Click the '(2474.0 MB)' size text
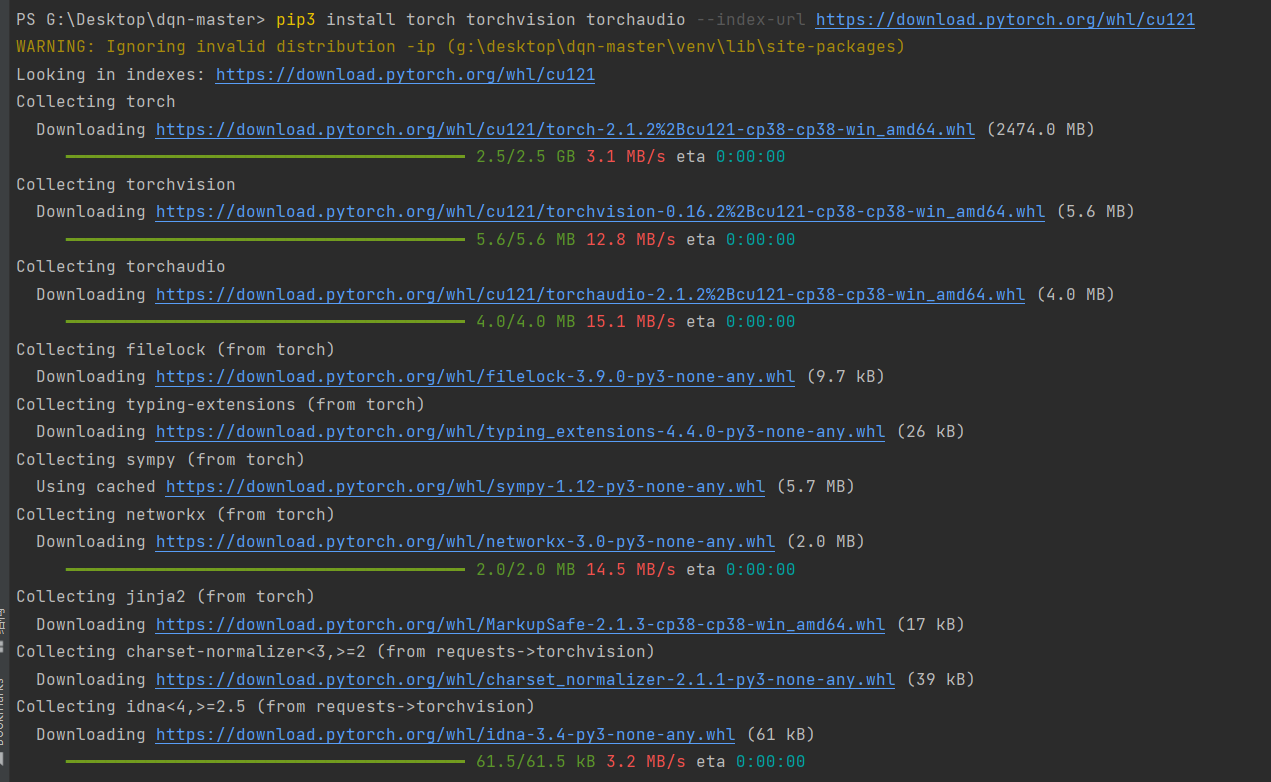This screenshot has height=782, width=1271. (x=1040, y=129)
